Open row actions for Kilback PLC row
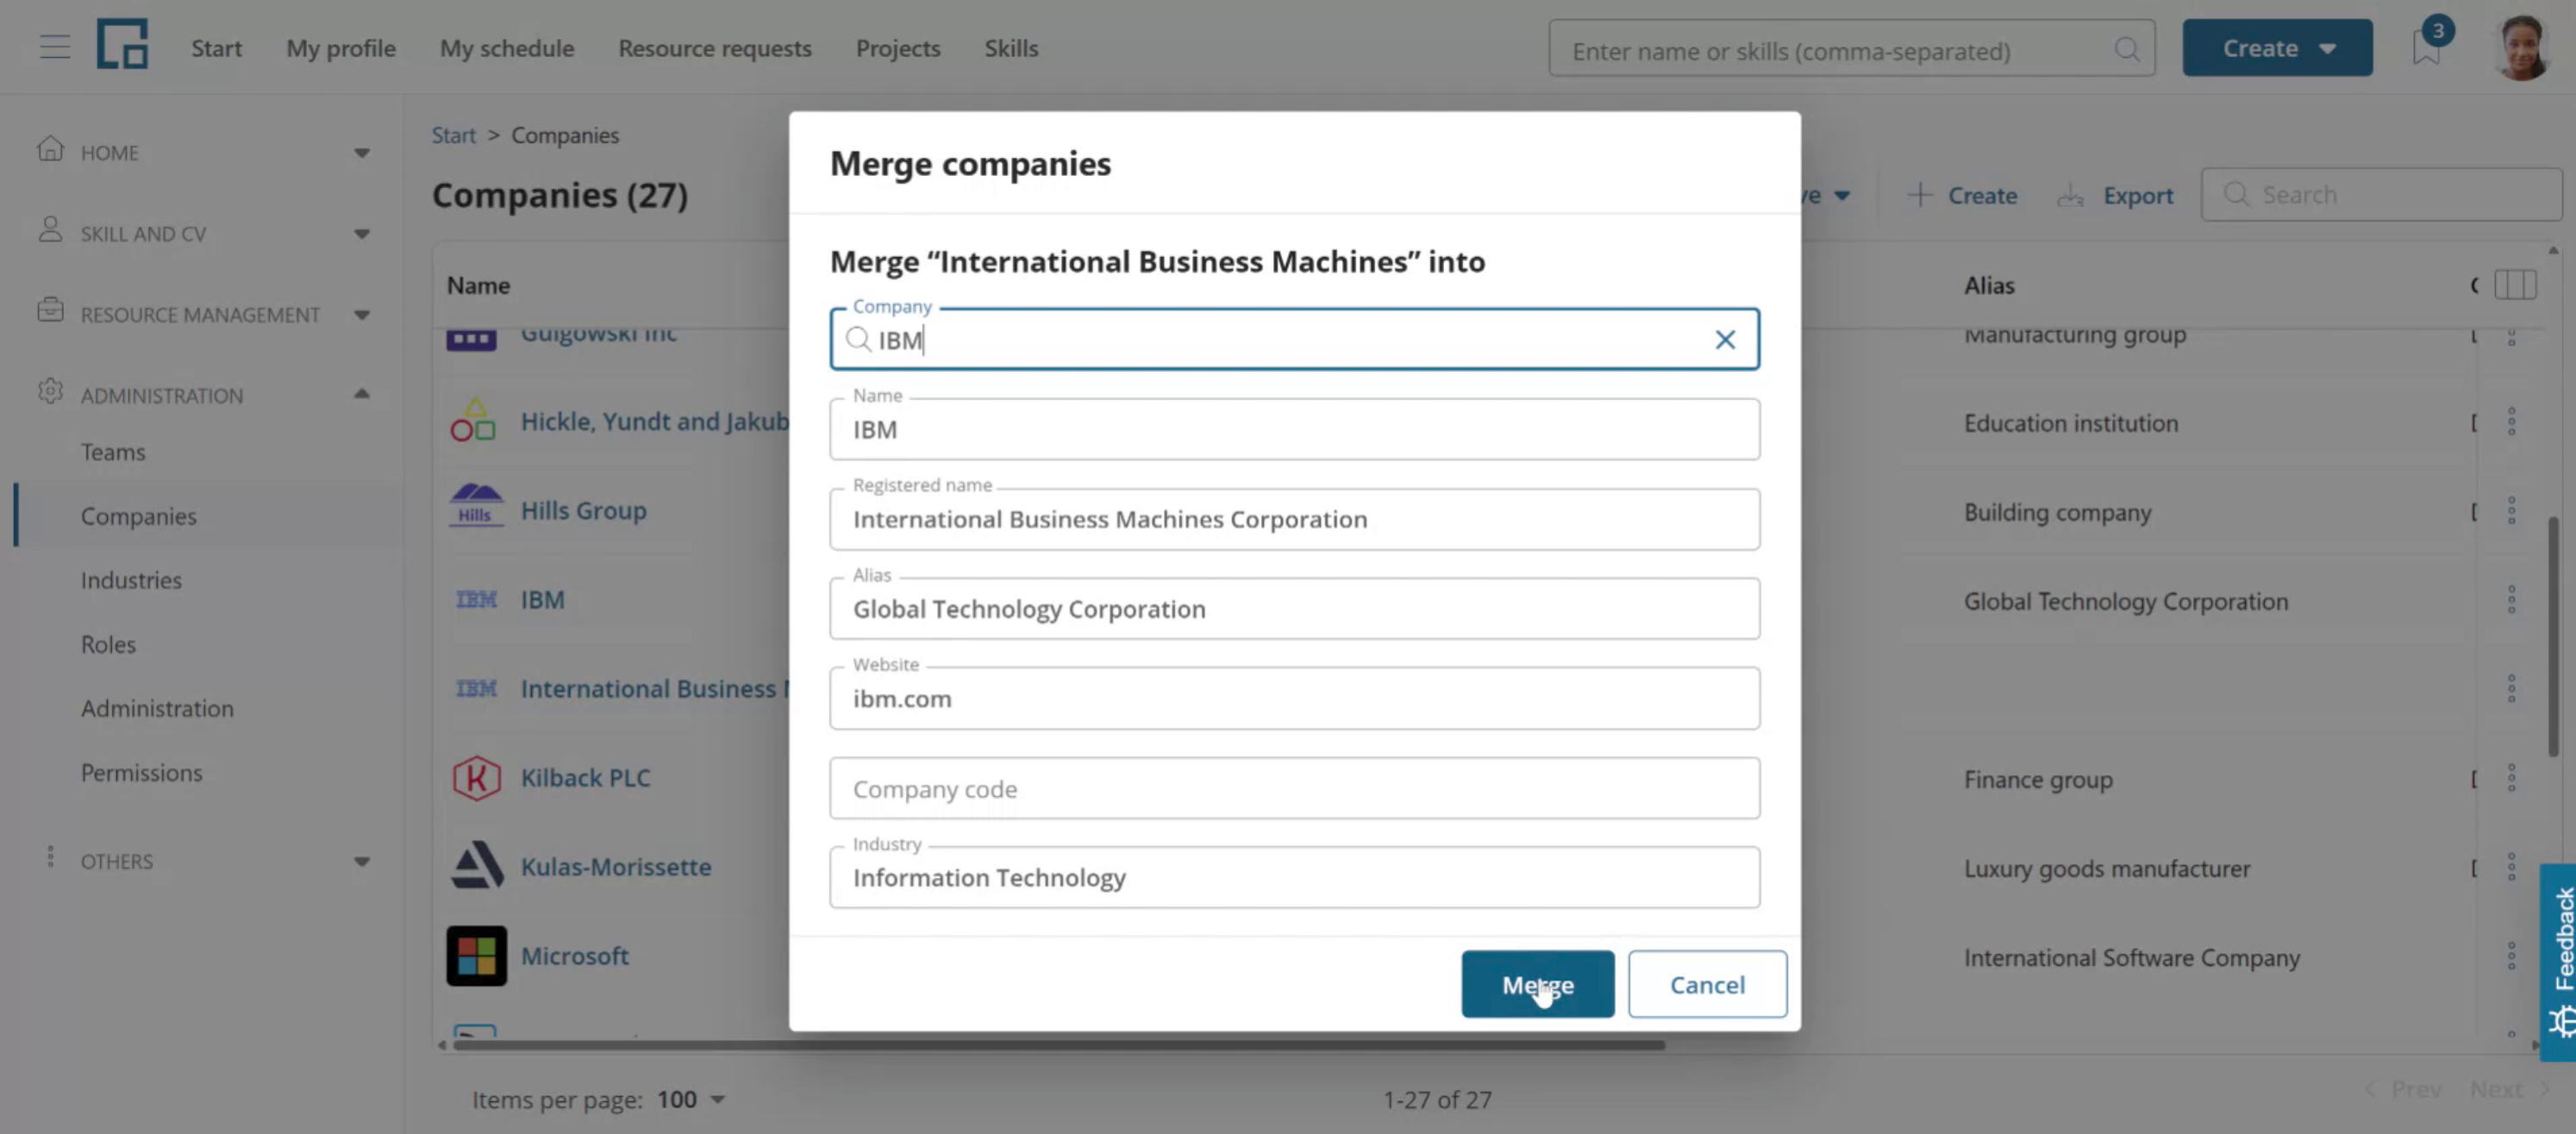This screenshot has width=2576, height=1134. point(2511,778)
